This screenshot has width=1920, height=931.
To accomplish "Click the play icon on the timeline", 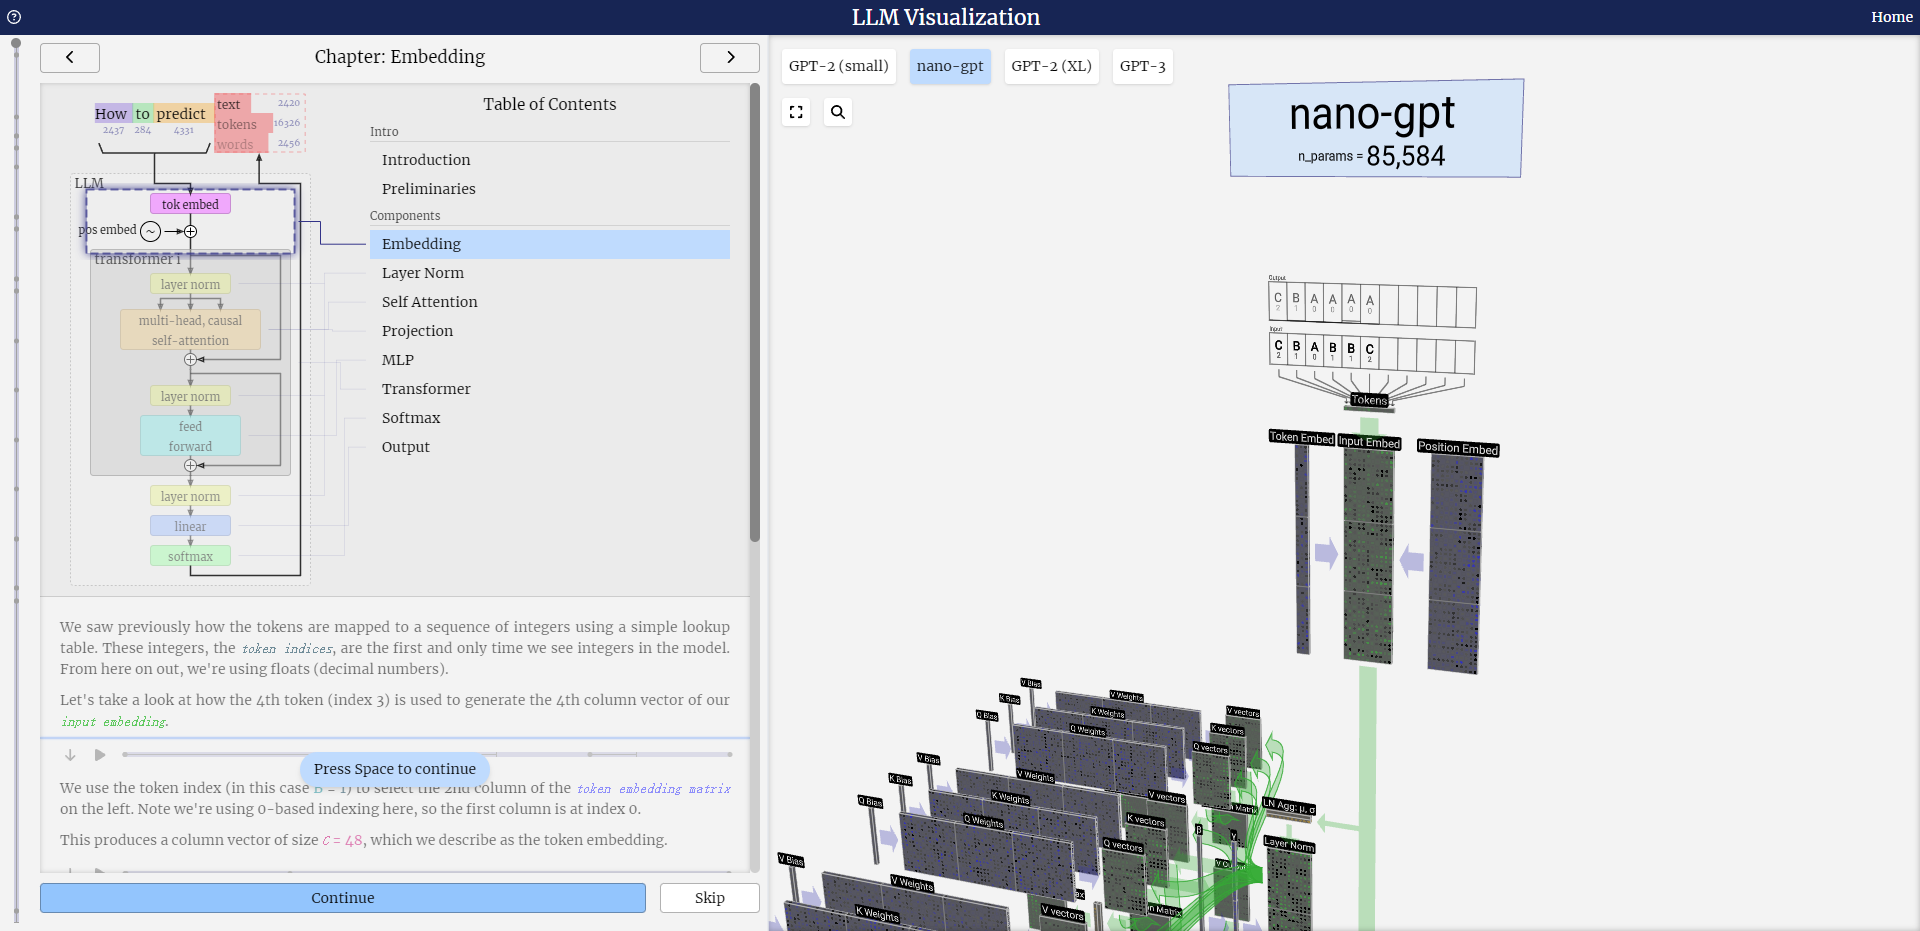I will (x=100, y=755).
